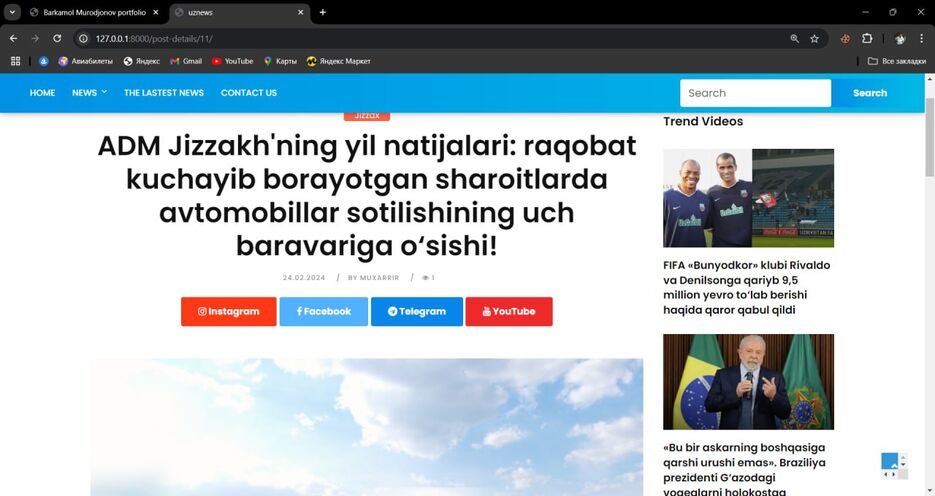
Task: Open the profile avatar menu
Action: tap(900, 38)
